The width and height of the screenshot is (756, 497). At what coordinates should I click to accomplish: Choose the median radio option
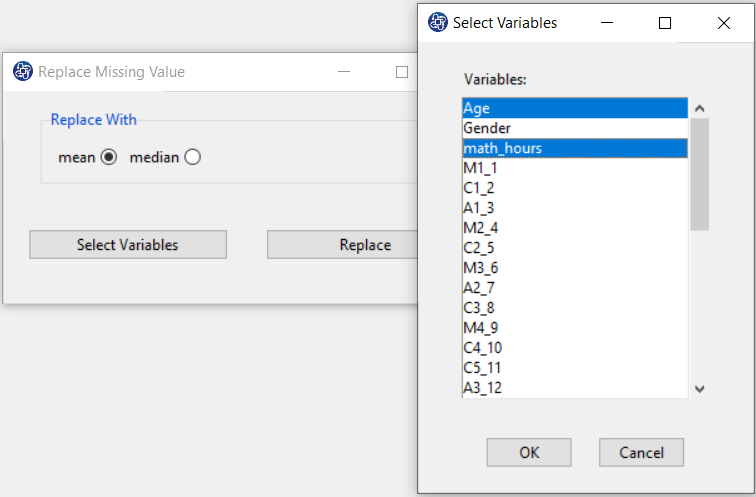pos(192,157)
